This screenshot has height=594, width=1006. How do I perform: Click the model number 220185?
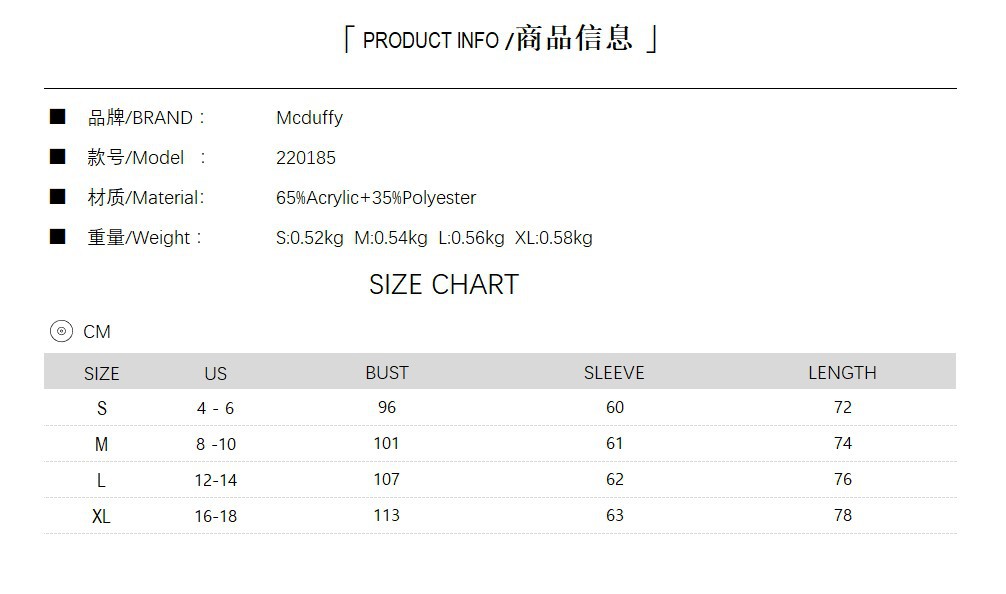click(306, 158)
